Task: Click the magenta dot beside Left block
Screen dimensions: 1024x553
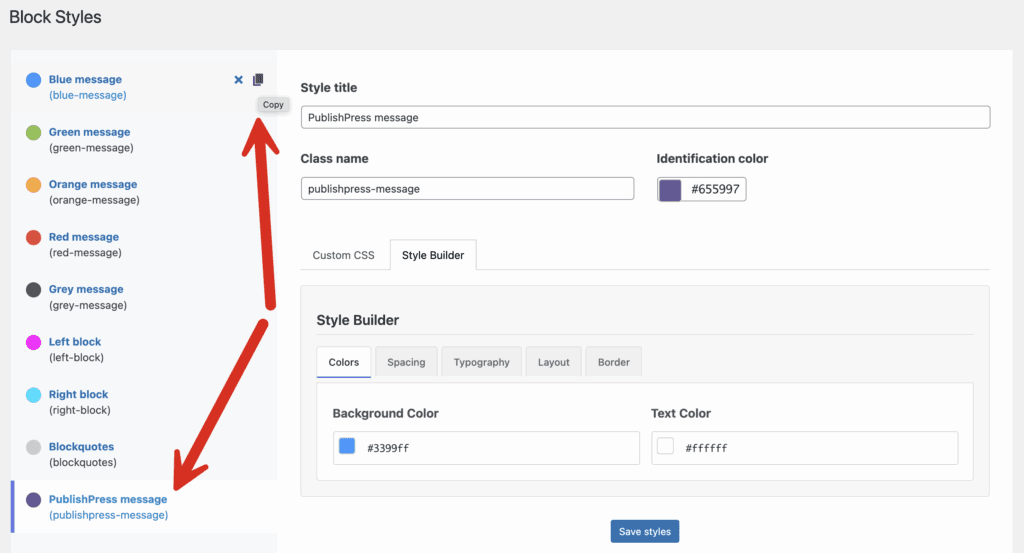Action: tap(33, 342)
